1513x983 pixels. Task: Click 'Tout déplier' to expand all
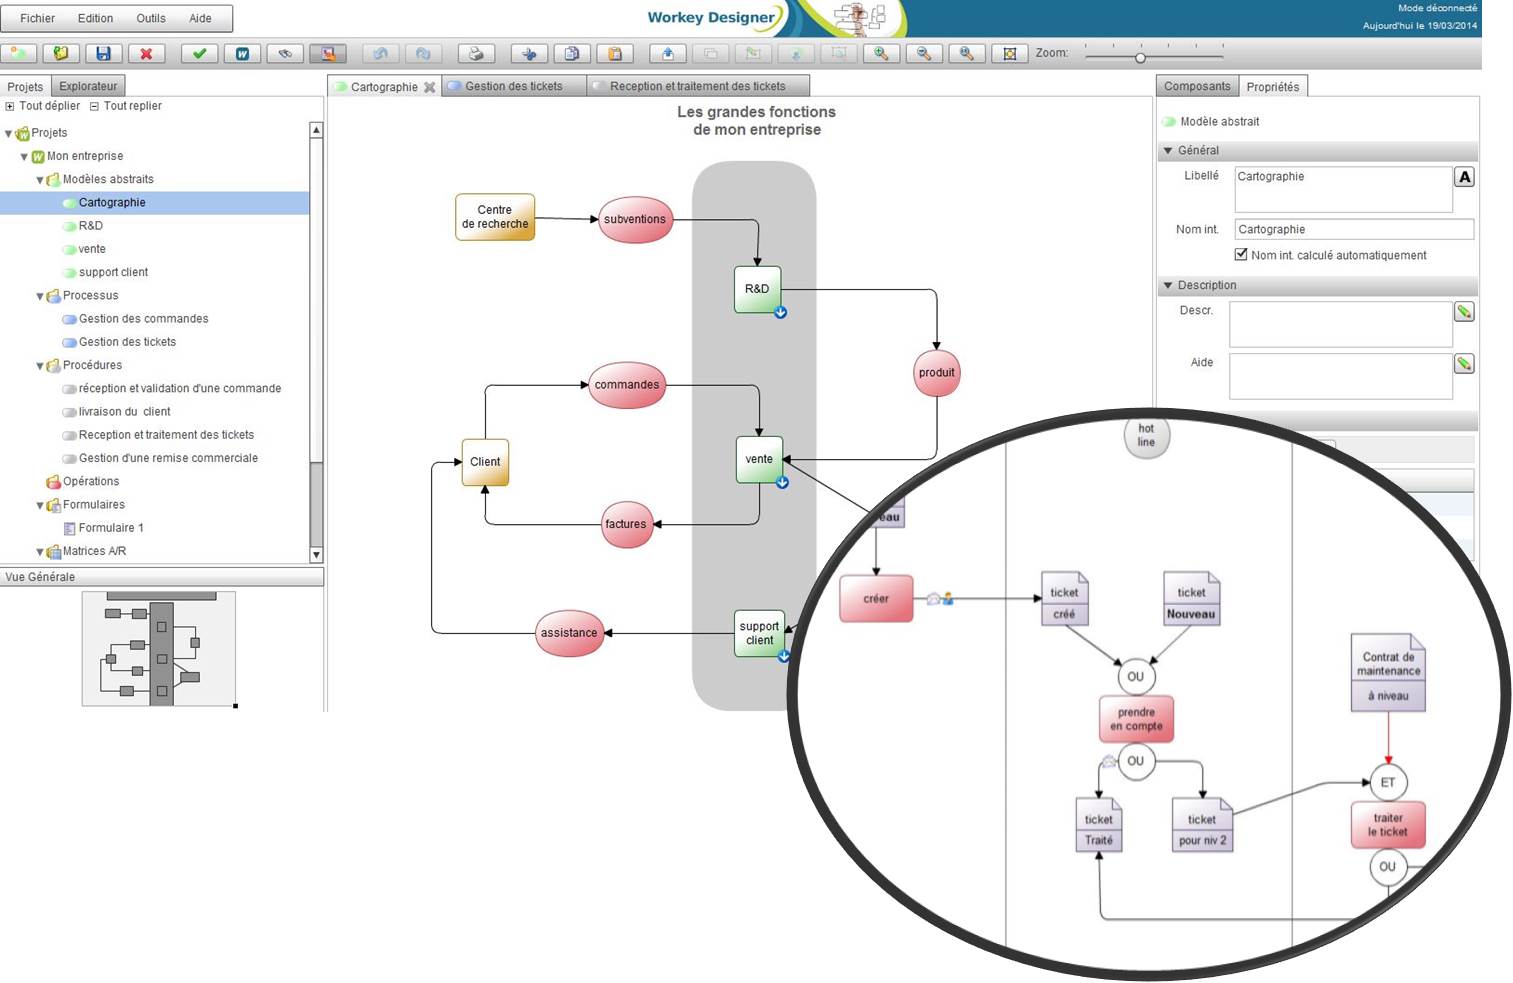point(42,106)
